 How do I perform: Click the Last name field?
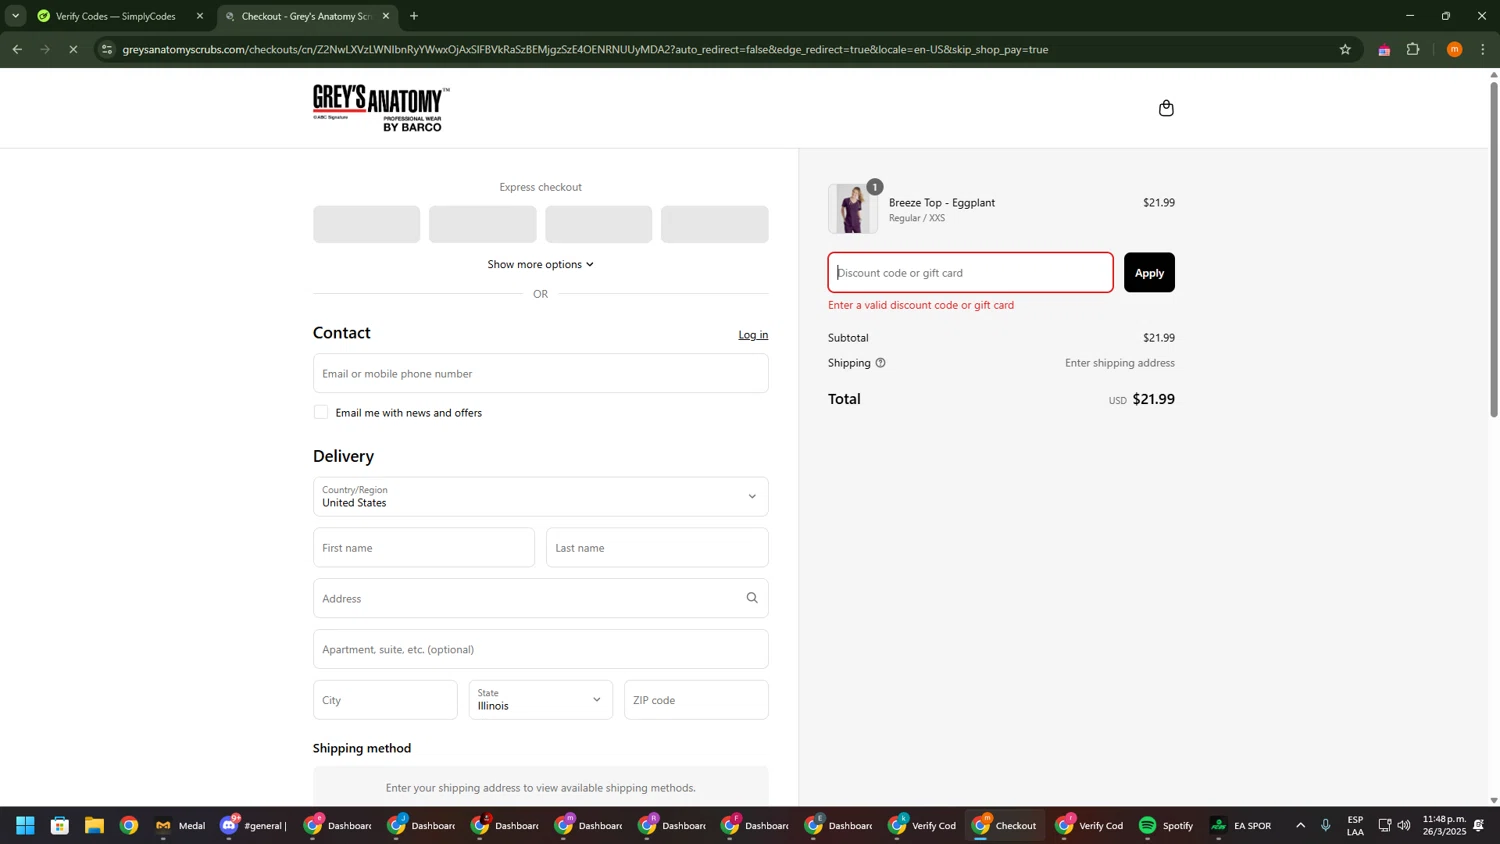tap(657, 548)
